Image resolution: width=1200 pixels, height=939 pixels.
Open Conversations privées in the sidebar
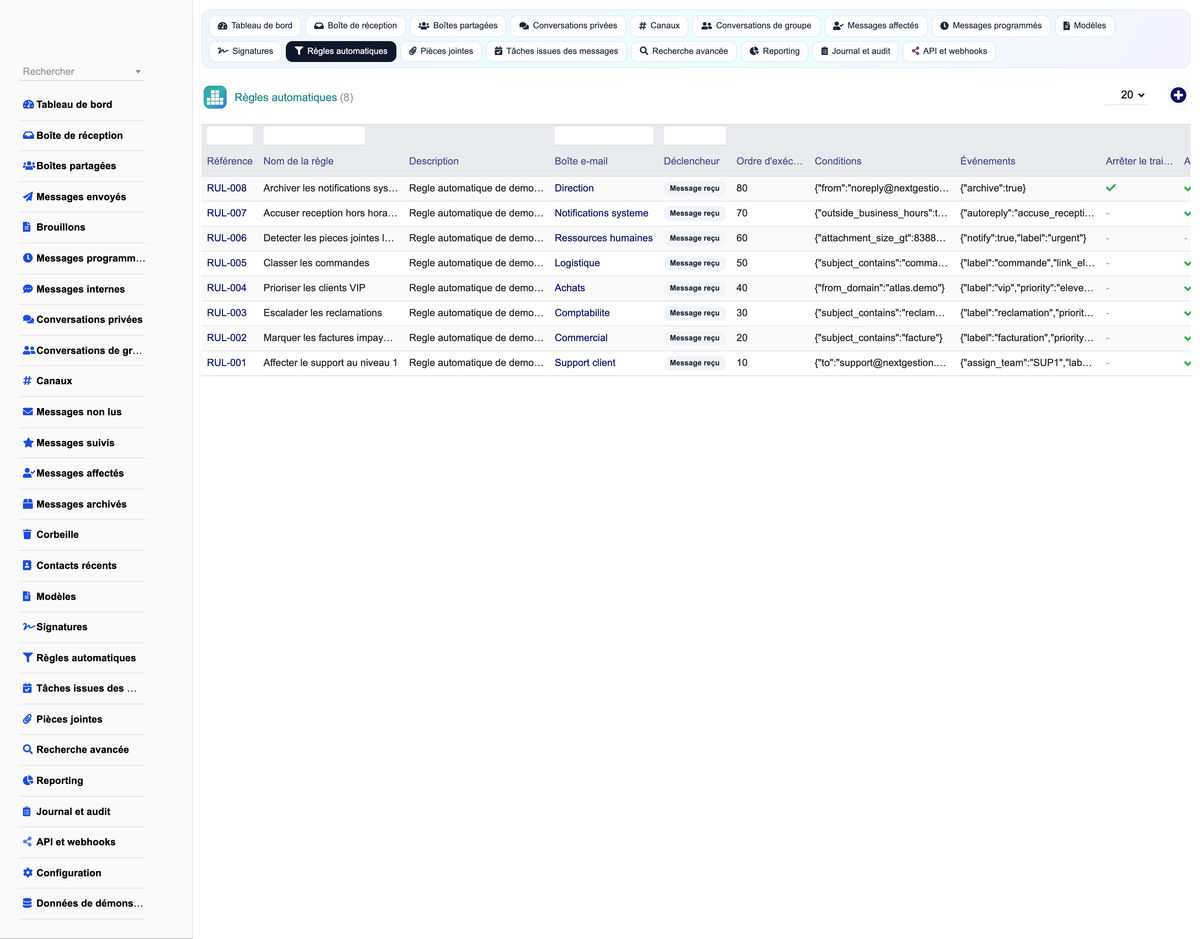point(83,320)
